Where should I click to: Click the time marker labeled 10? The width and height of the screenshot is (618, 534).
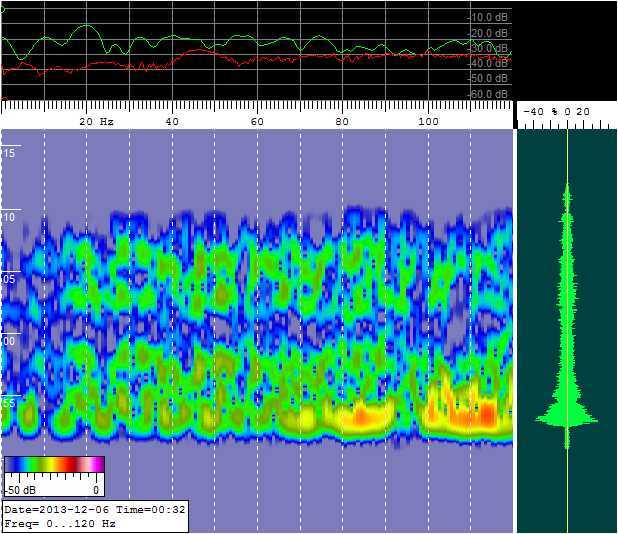click(x=9, y=217)
